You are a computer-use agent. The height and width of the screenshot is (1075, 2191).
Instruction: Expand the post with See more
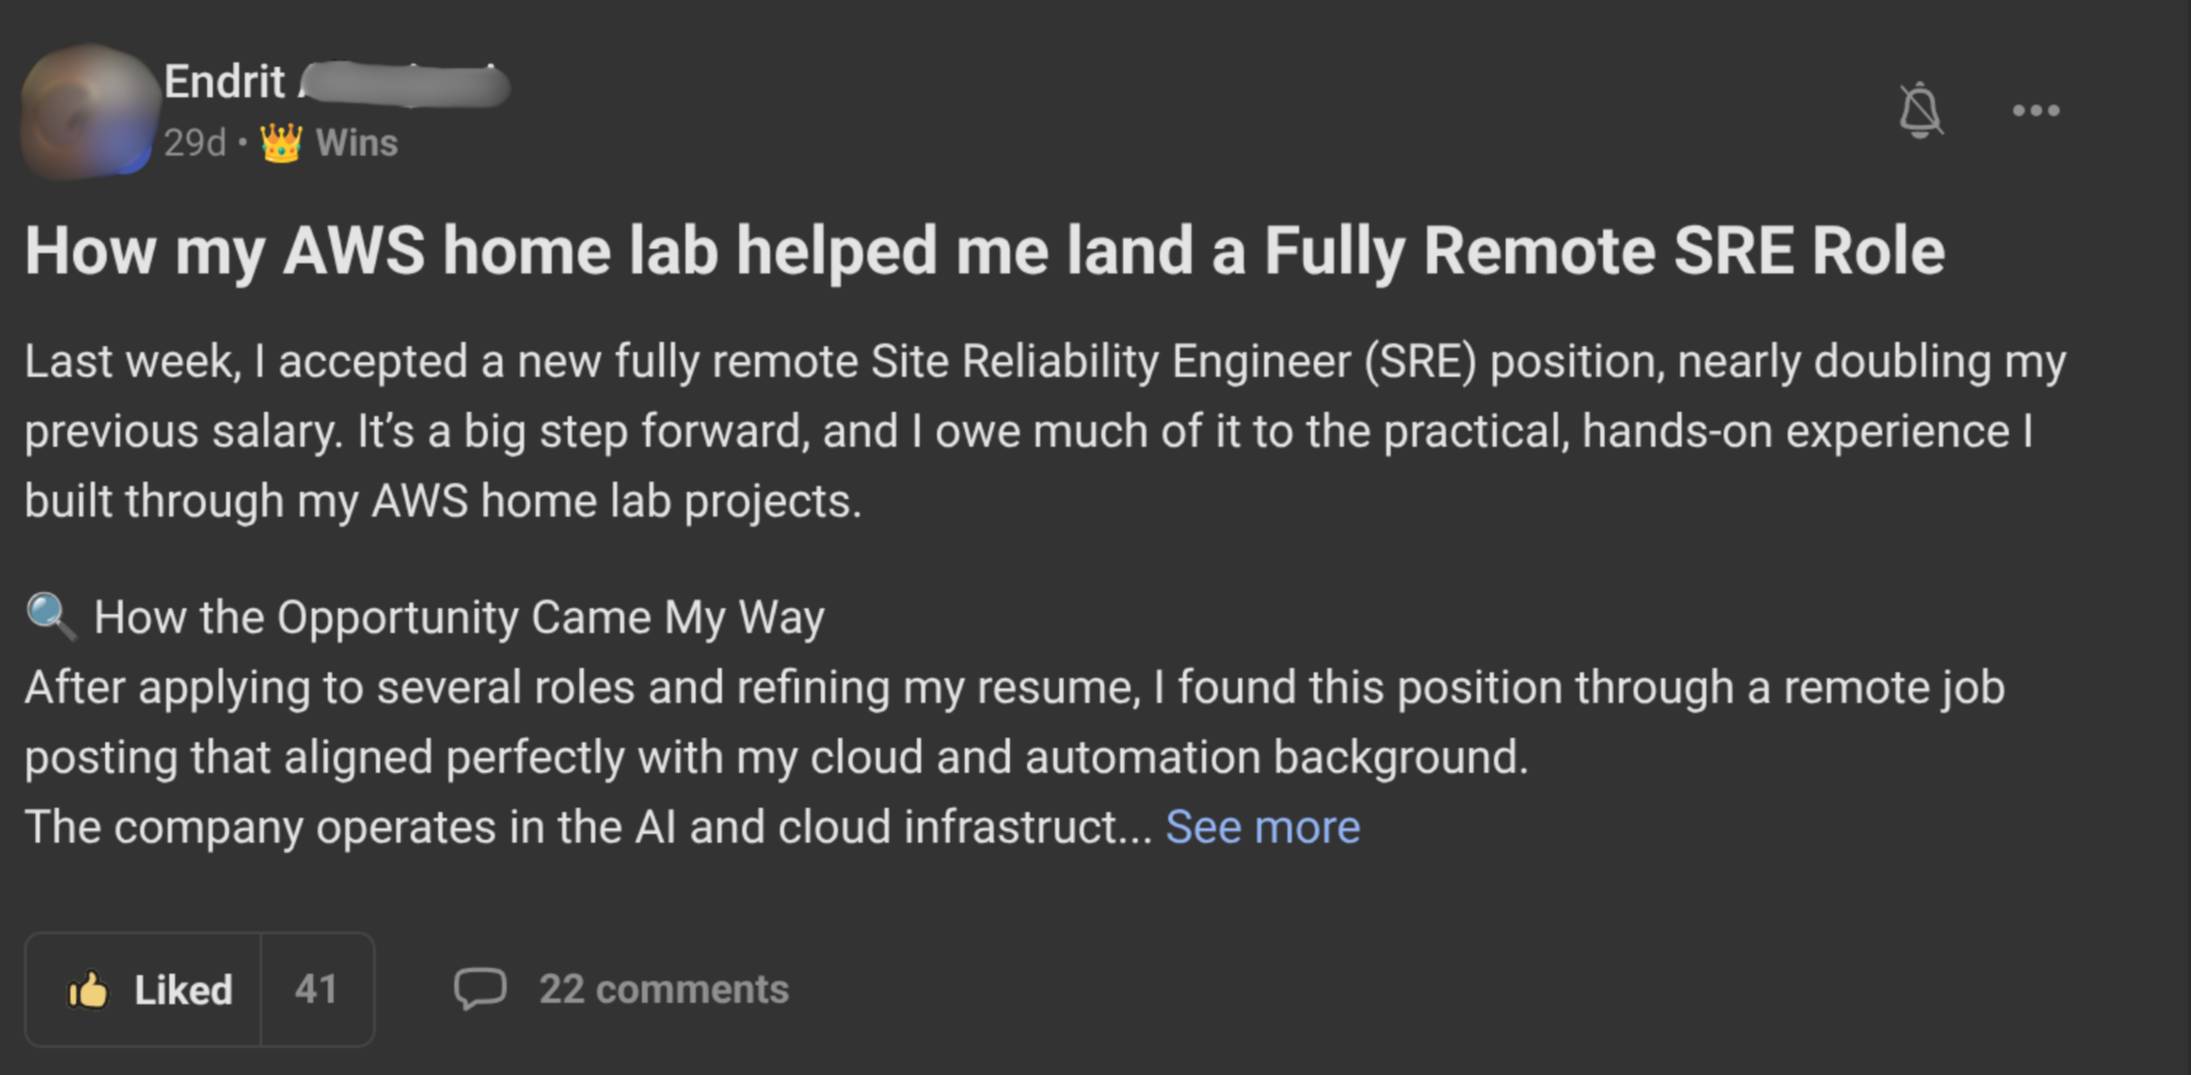pyautogui.click(x=1262, y=827)
